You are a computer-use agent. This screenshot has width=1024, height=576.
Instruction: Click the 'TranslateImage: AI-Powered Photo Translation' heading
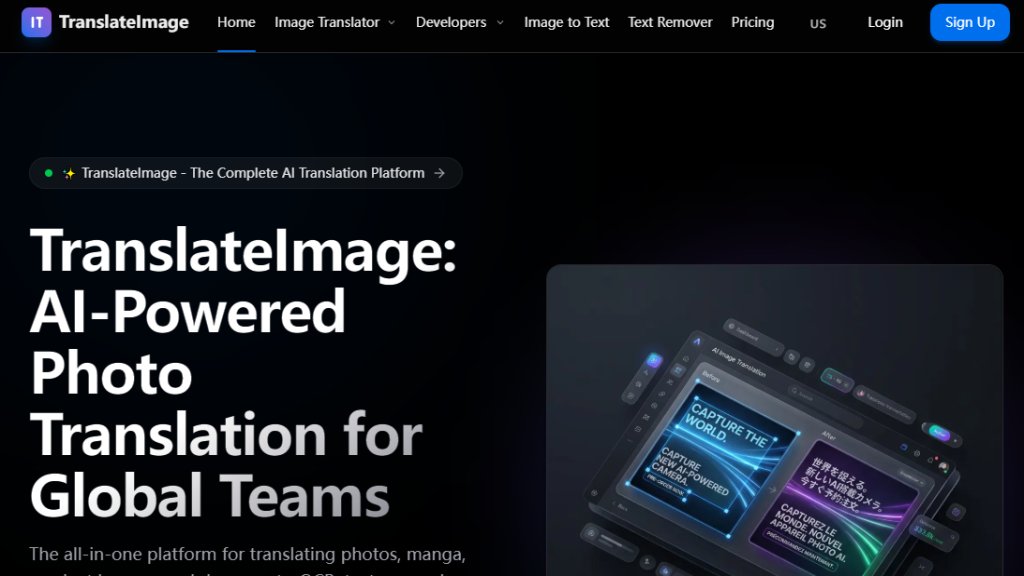[243, 372]
